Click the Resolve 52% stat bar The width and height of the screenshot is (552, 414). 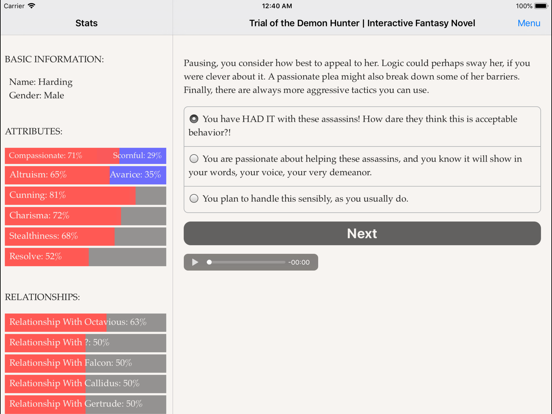[86, 257]
